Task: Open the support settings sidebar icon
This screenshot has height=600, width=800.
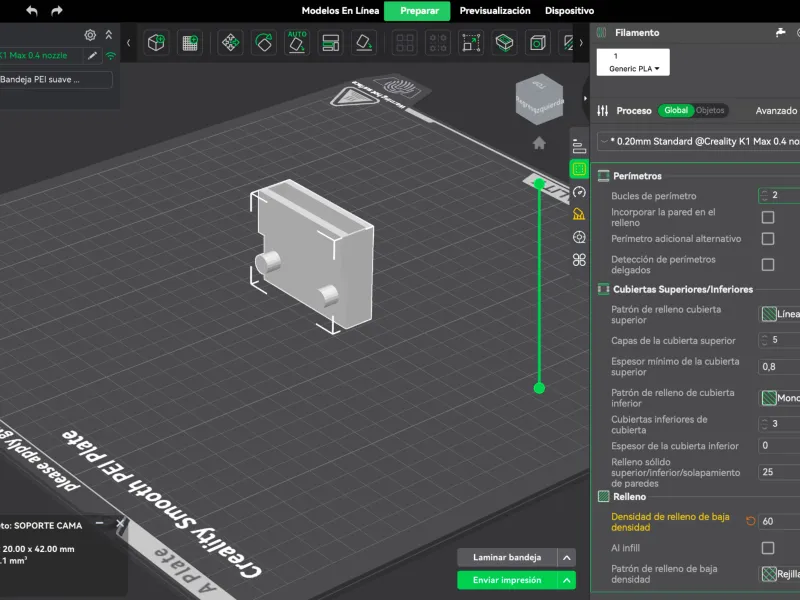Action: click(579, 214)
